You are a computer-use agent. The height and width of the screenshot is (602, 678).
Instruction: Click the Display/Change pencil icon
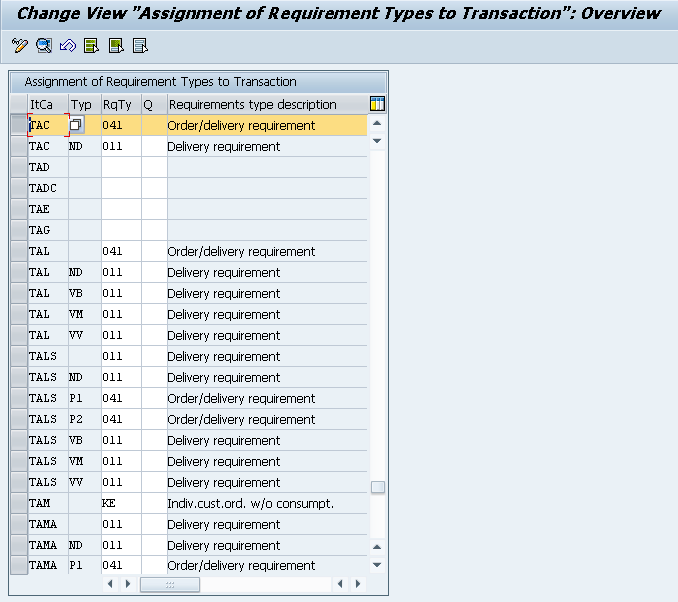[20, 45]
